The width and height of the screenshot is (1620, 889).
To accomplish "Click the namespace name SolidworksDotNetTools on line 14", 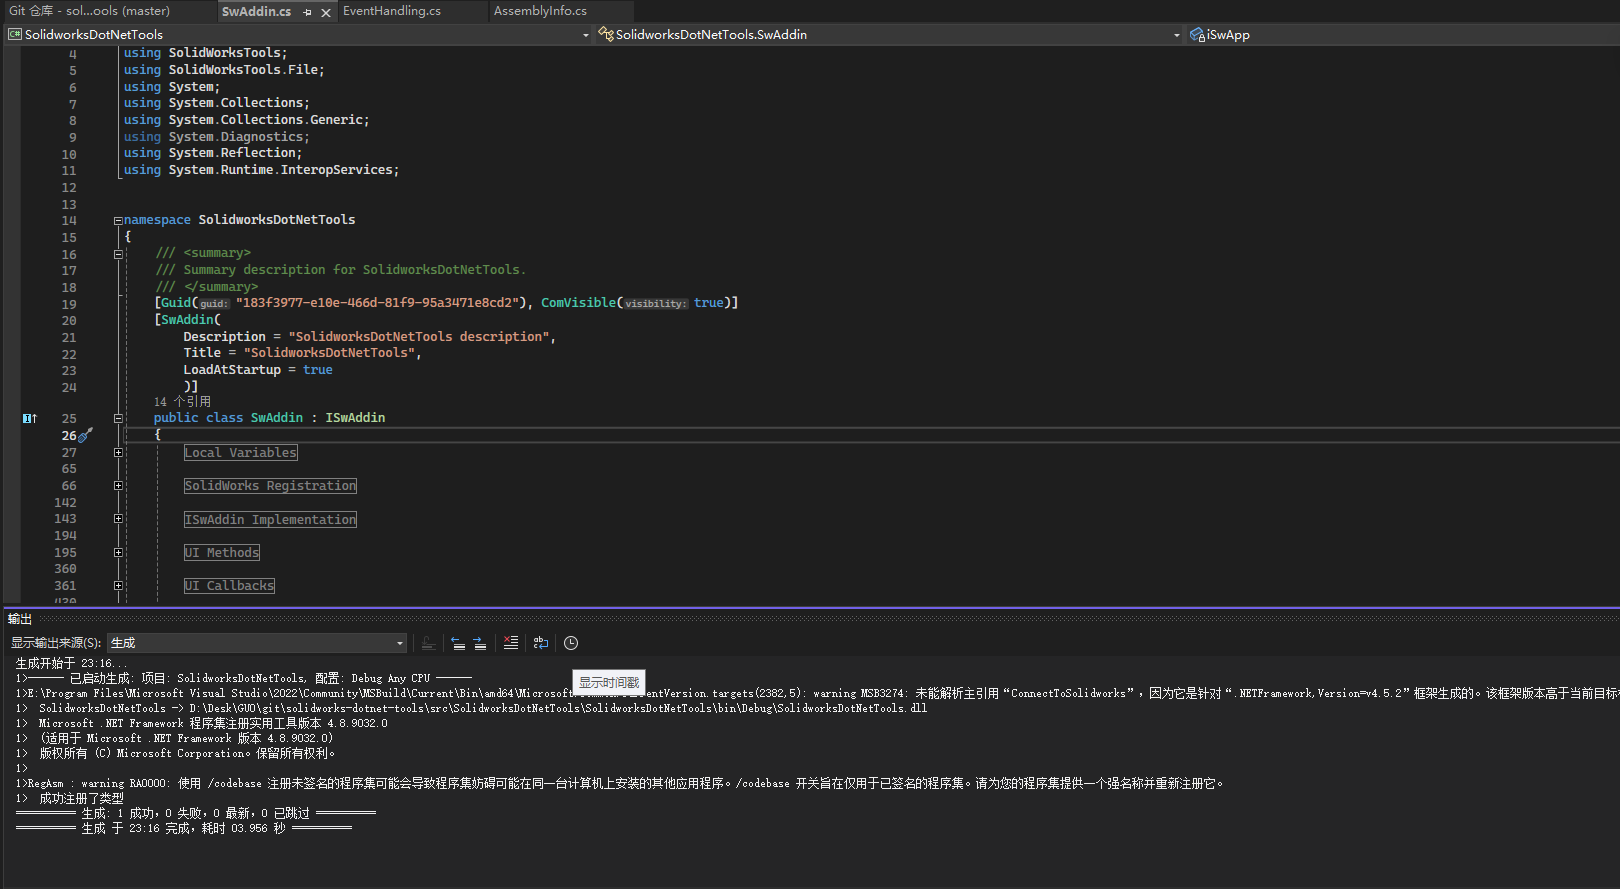I will coord(277,220).
